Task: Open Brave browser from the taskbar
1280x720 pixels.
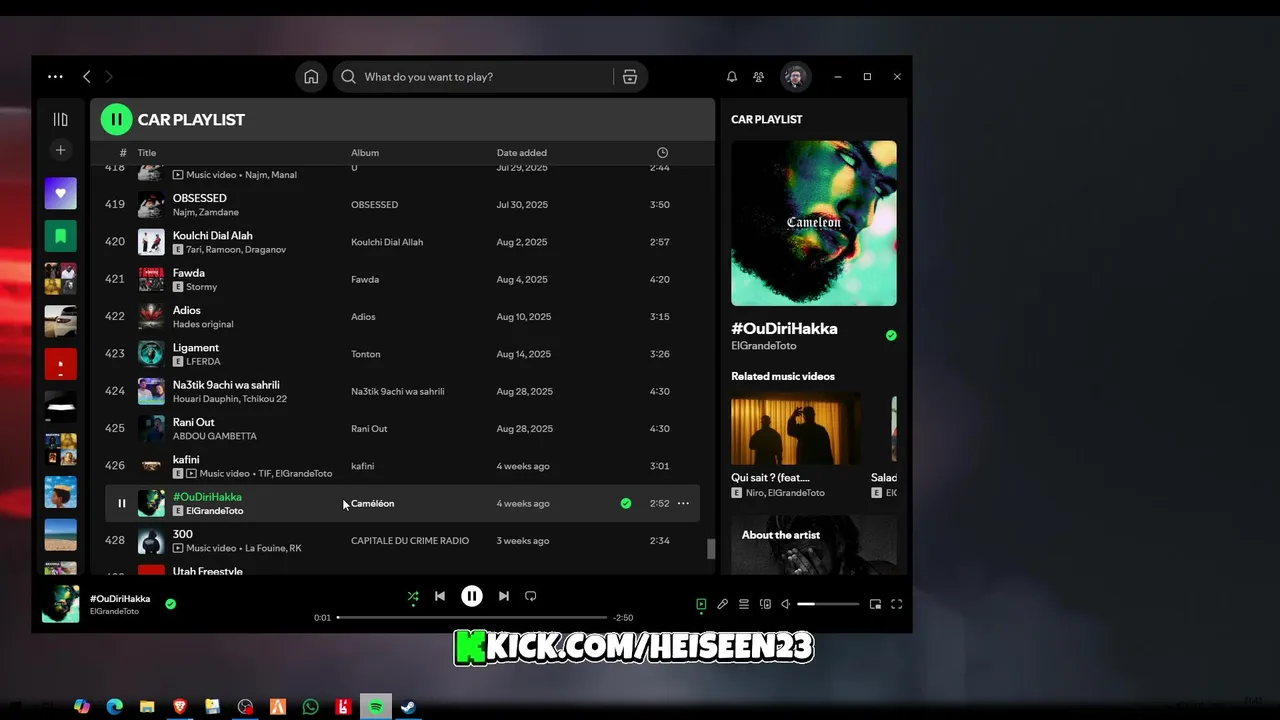Action: click(180, 707)
